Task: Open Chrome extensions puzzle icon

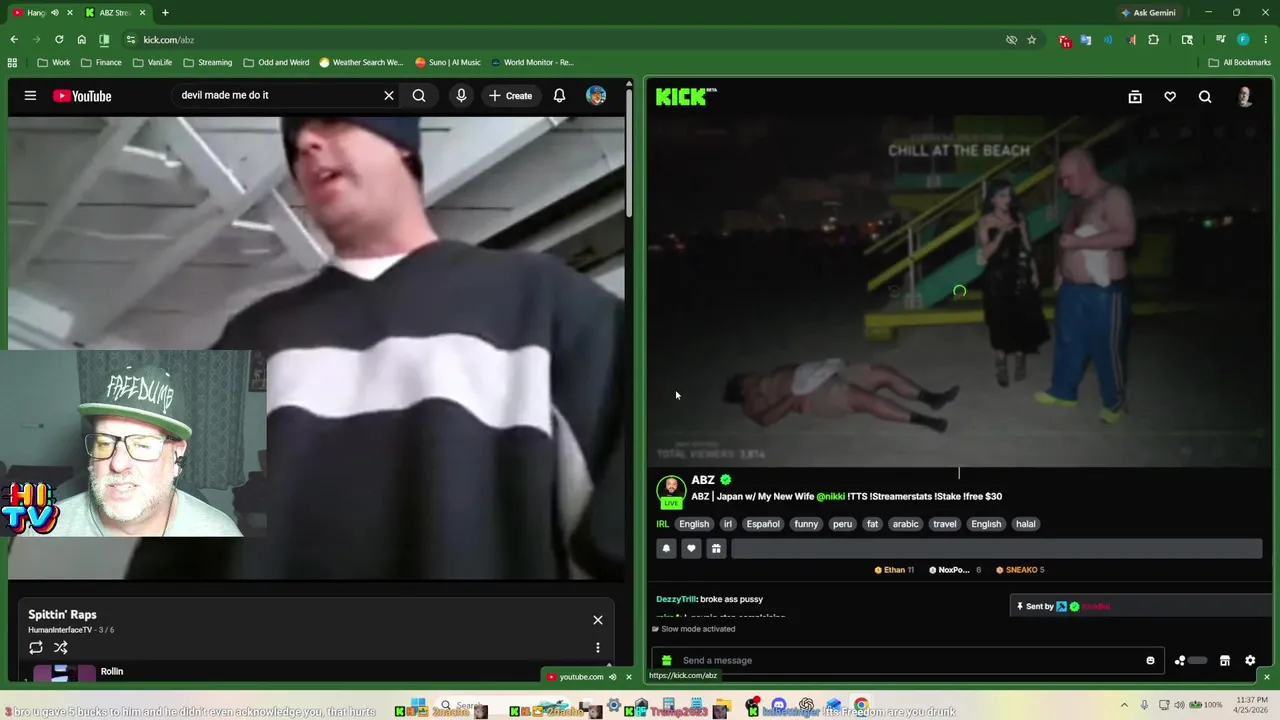Action: click(x=1153, y=40)
